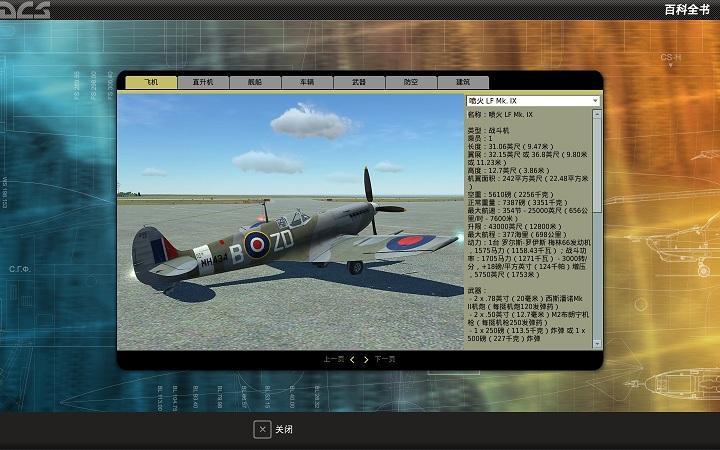The height and width of the screenshot is (450, 720).
Task: Switch to the 防空 (Air Defense) tab
Action: (411, 82)
